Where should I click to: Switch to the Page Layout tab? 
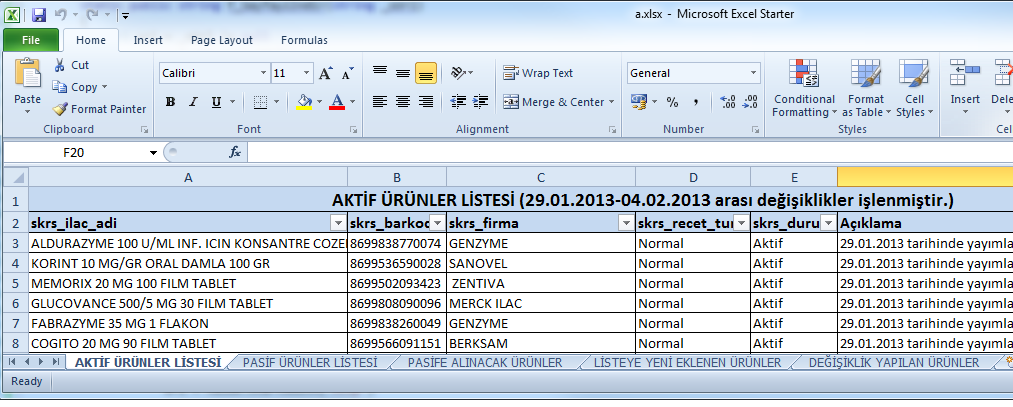[222, 40]
